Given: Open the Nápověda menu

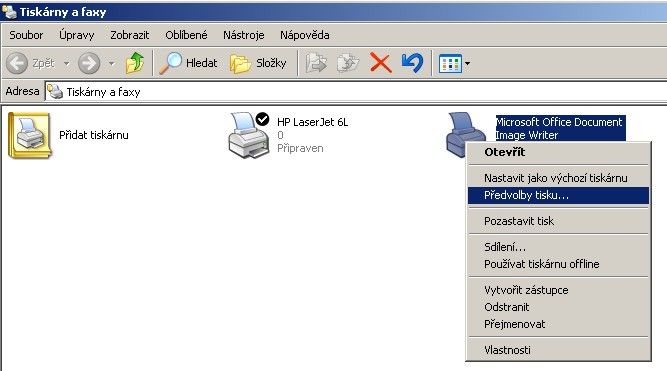Looking at the screenshot, I should pyautogui.click(x=305, y=35).
